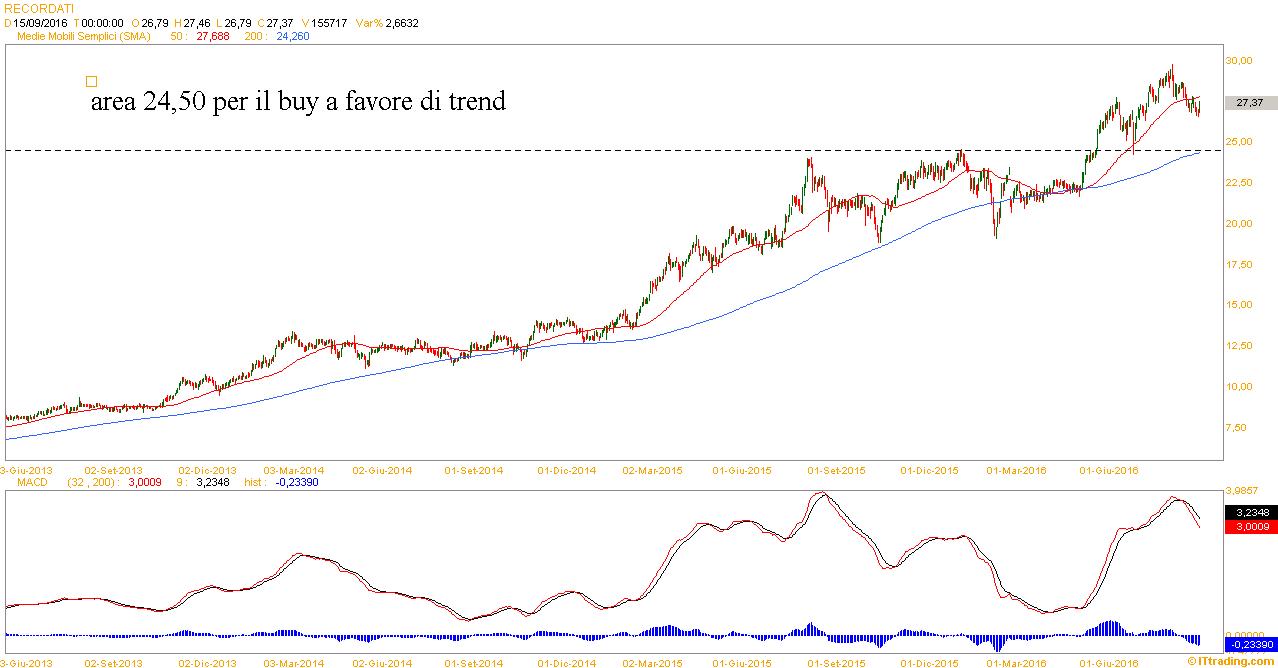
Task: Click 01-Set-2015 date under the MACD panel
Action: click(x=836, y=662)
